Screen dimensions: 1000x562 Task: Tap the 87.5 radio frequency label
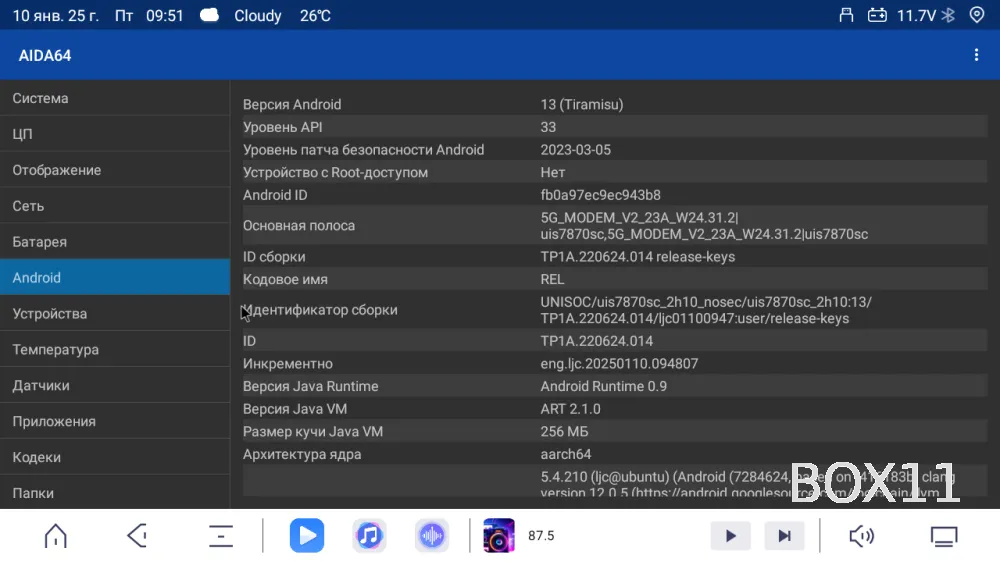tap(541, 536)
